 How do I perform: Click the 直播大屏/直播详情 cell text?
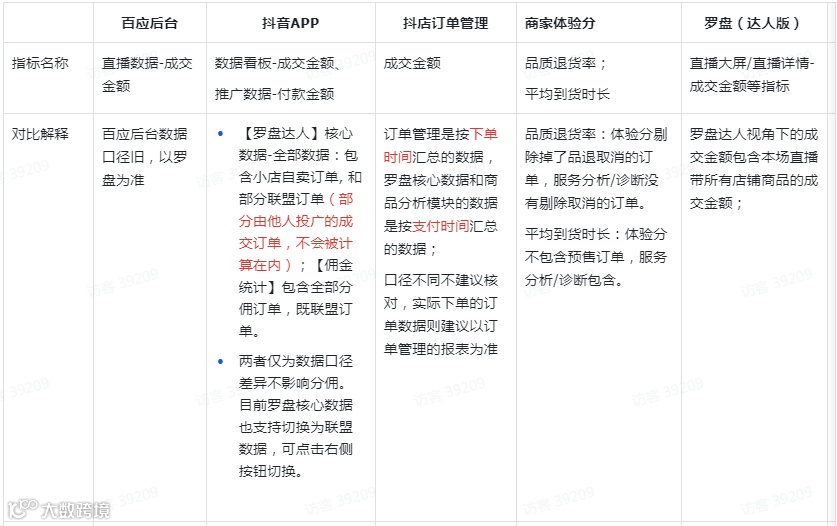click(x=752, y=75)
